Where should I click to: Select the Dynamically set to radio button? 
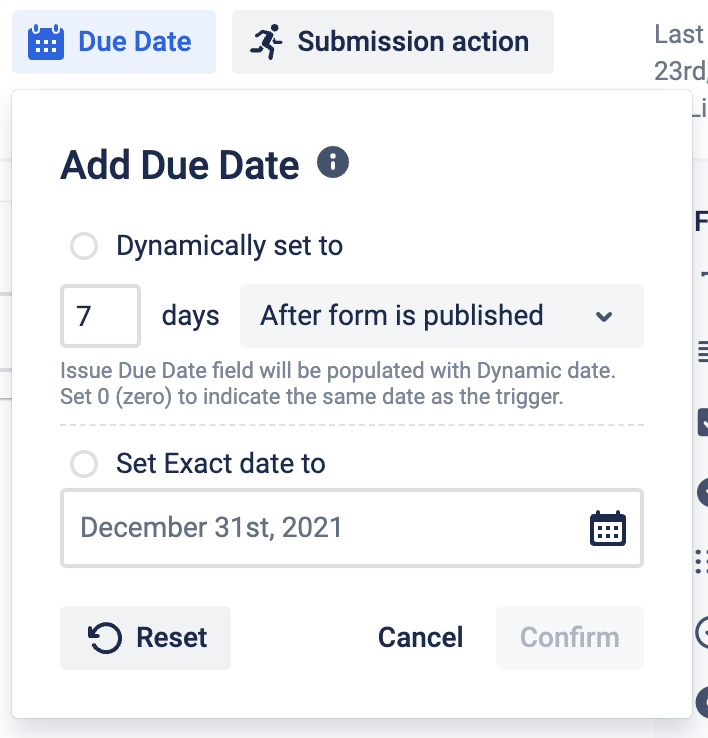(84, 246)
